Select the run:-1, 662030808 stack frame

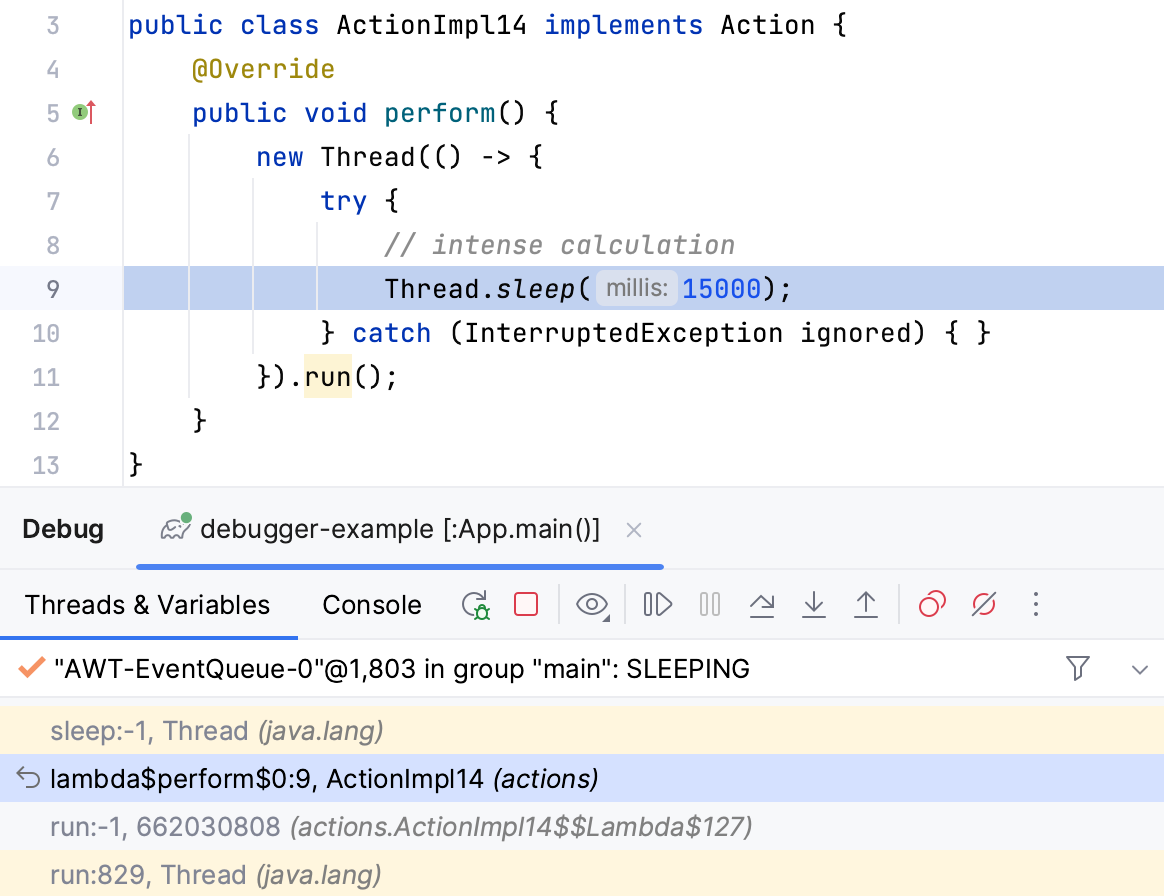point(582,826)
